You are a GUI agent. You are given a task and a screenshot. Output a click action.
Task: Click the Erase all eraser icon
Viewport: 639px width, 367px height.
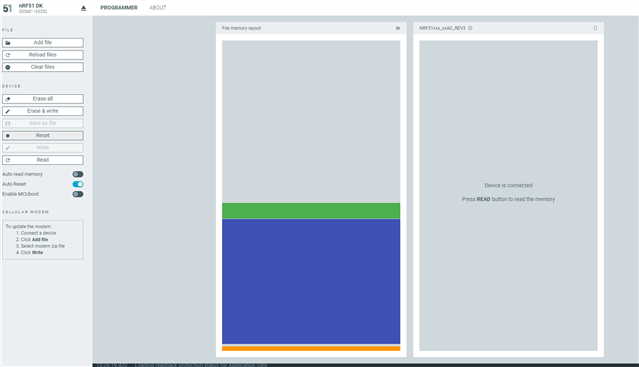(x=8, y=99)
